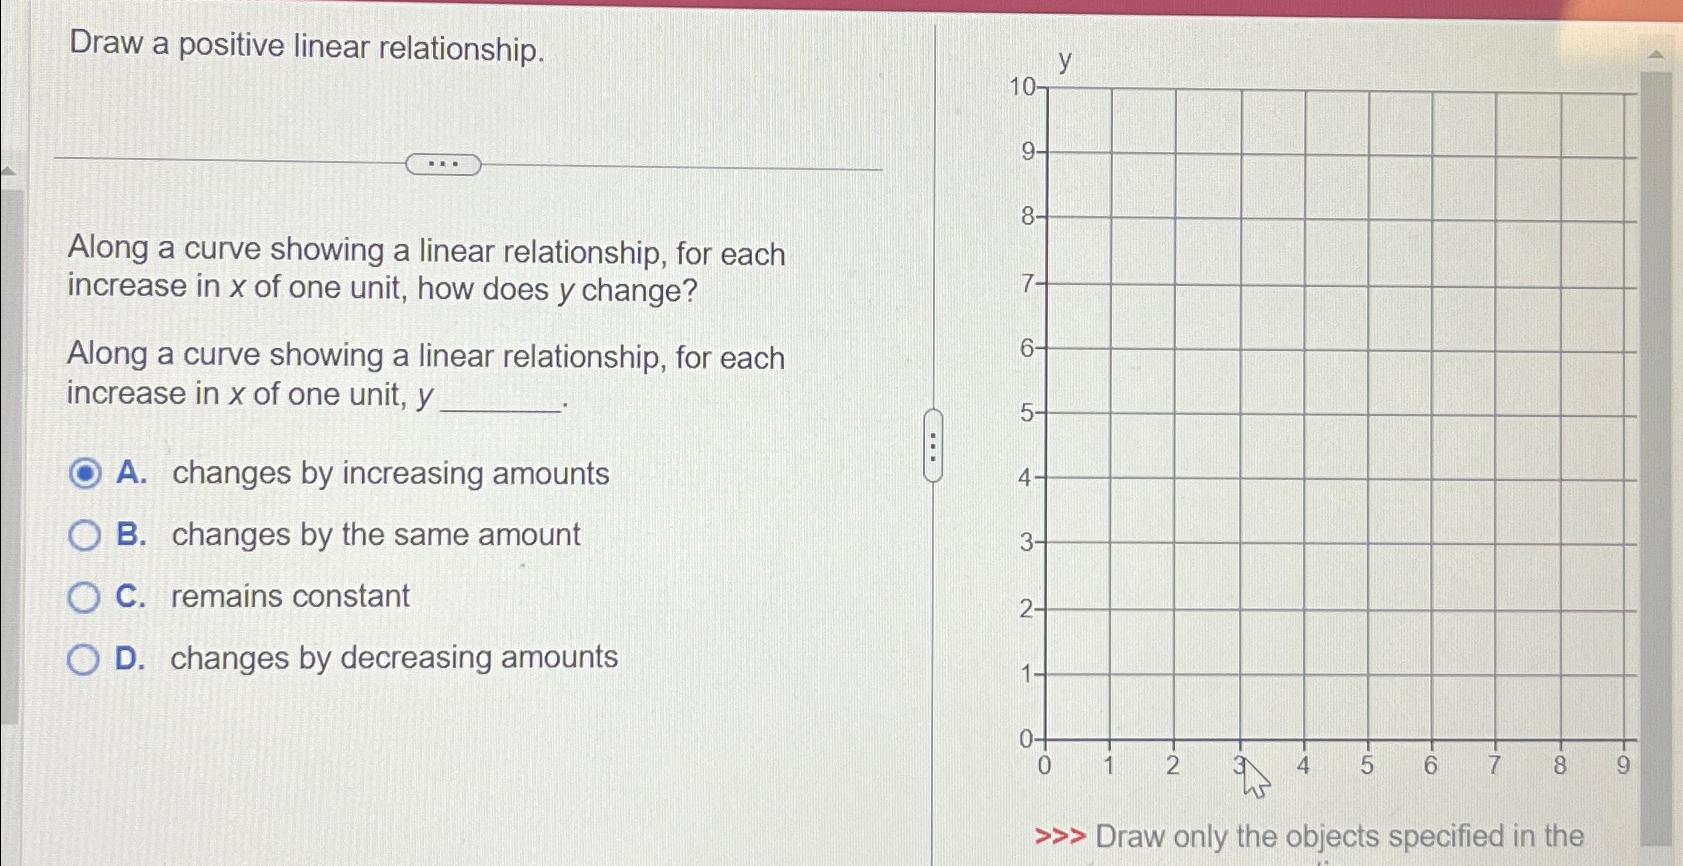
Task: Select option D, changes by decreasing amounts
Action: click(x=86, y=658)
